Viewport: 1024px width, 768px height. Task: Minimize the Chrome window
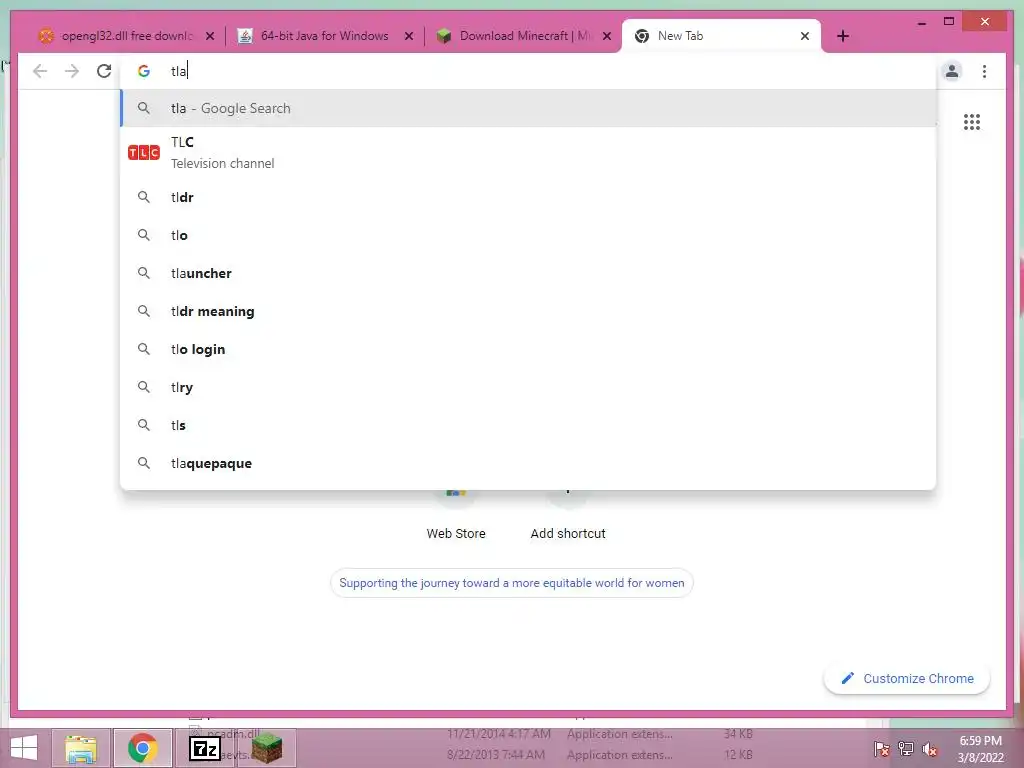[921, 22]
